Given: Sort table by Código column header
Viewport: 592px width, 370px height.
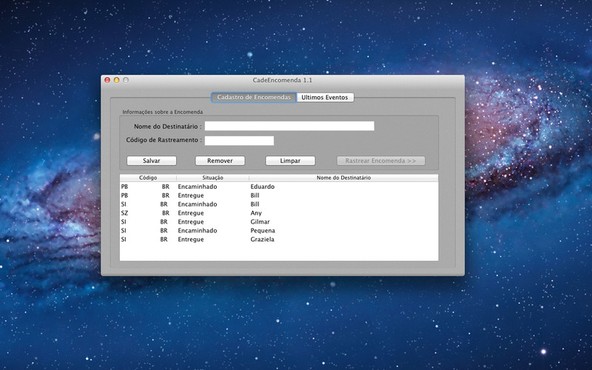Looking at the screenshot, I should click(148, 177).
